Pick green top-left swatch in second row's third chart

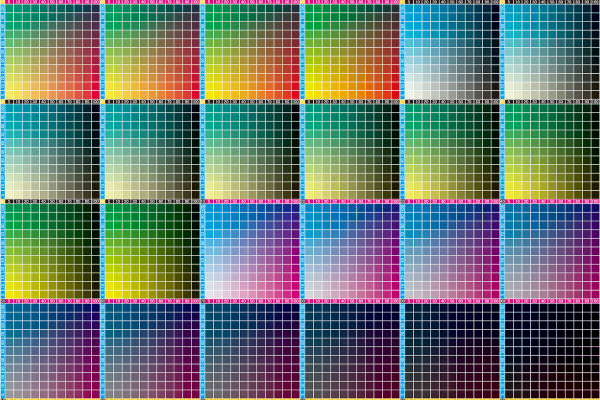tap(213, 110)
